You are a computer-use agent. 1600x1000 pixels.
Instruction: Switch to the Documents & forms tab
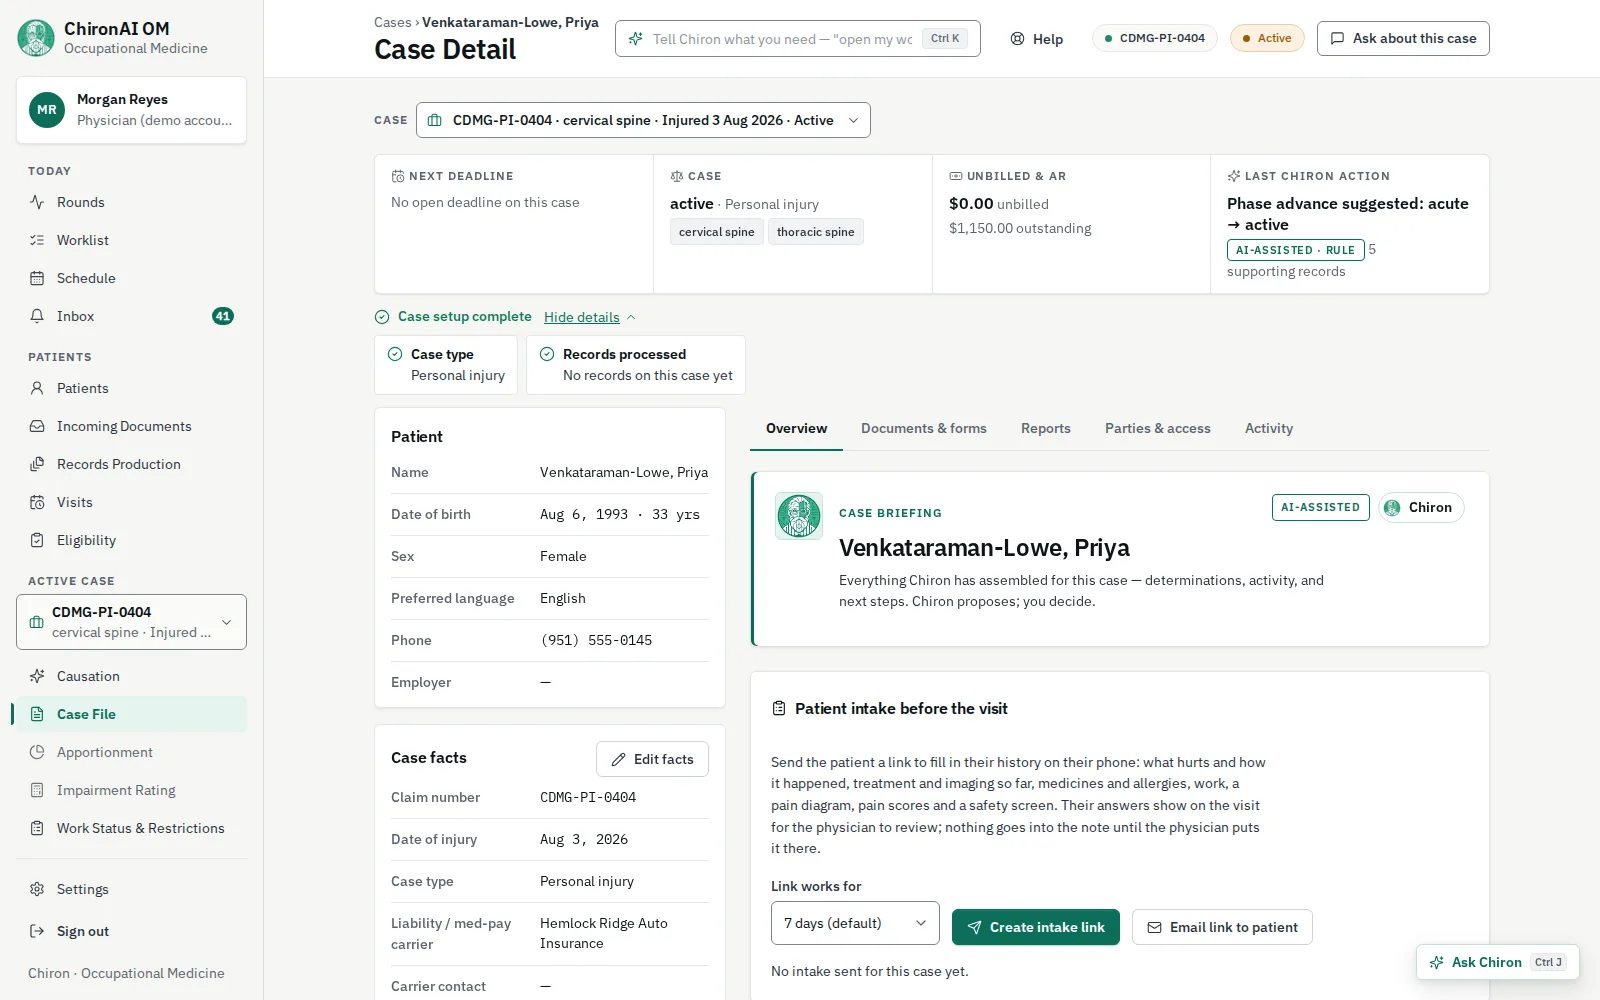[x=923, y=428]
